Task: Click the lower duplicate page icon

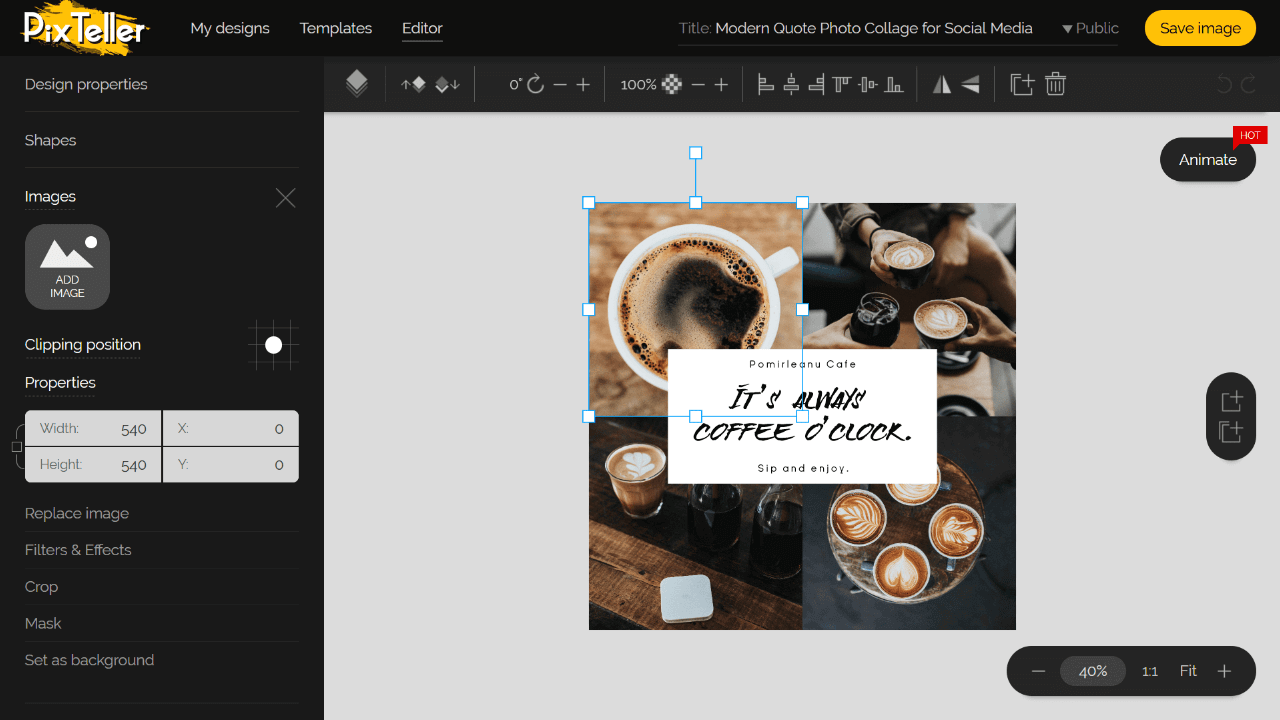Action: pos(1231,431)
